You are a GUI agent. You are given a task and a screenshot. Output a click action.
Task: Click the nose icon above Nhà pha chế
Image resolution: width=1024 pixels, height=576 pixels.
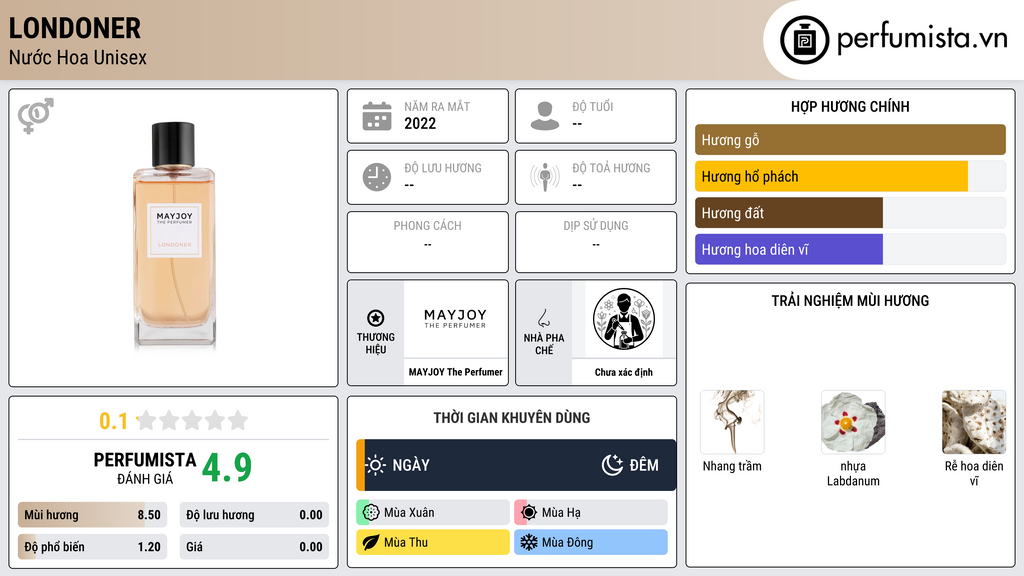[x=544, y=318]
